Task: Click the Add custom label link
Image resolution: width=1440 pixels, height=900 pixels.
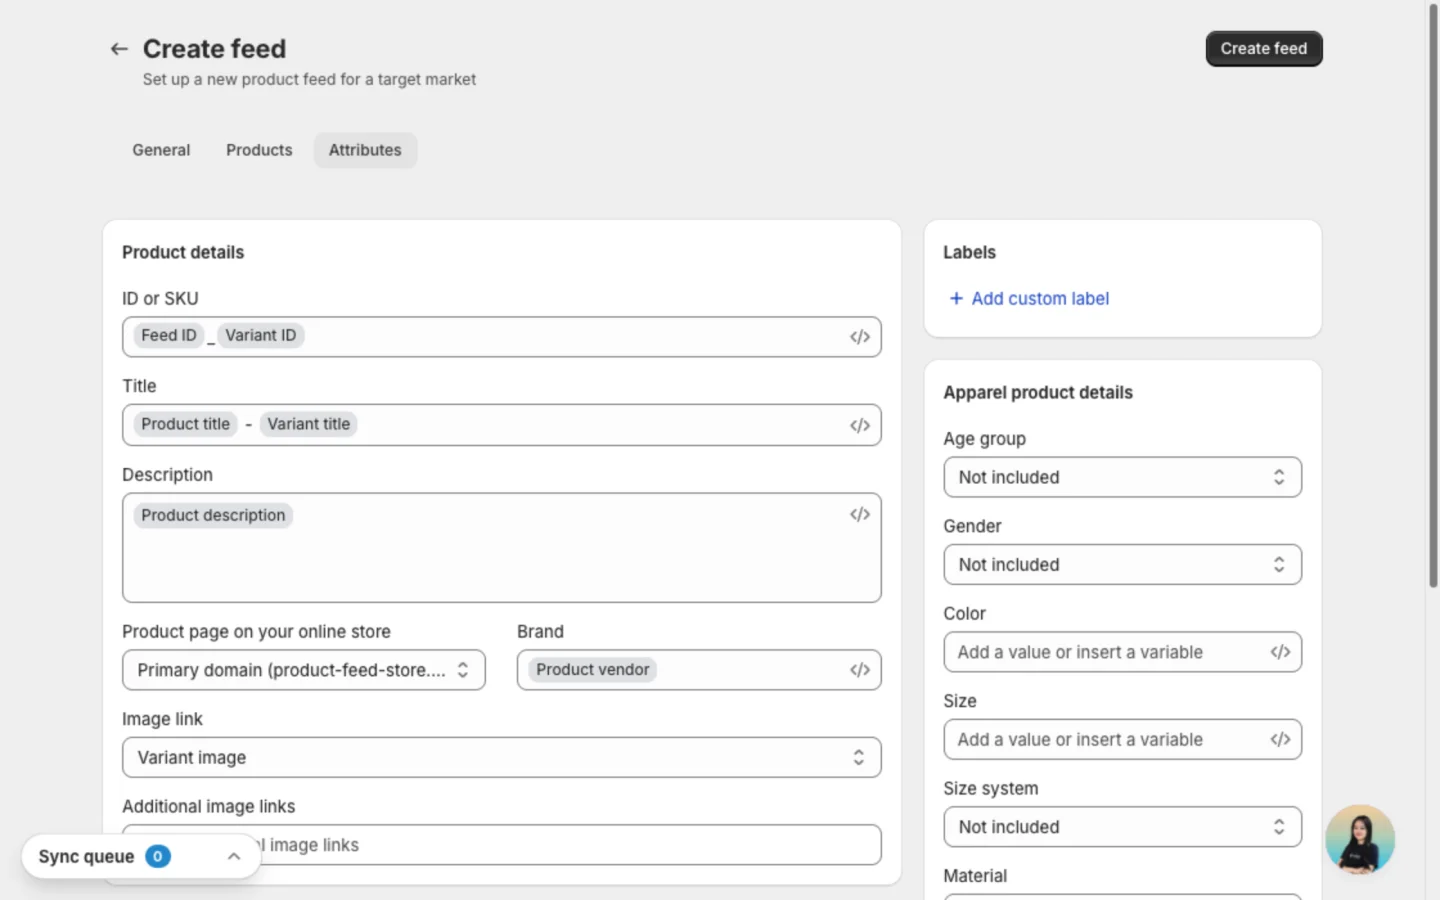Action: pos(1040,299)
